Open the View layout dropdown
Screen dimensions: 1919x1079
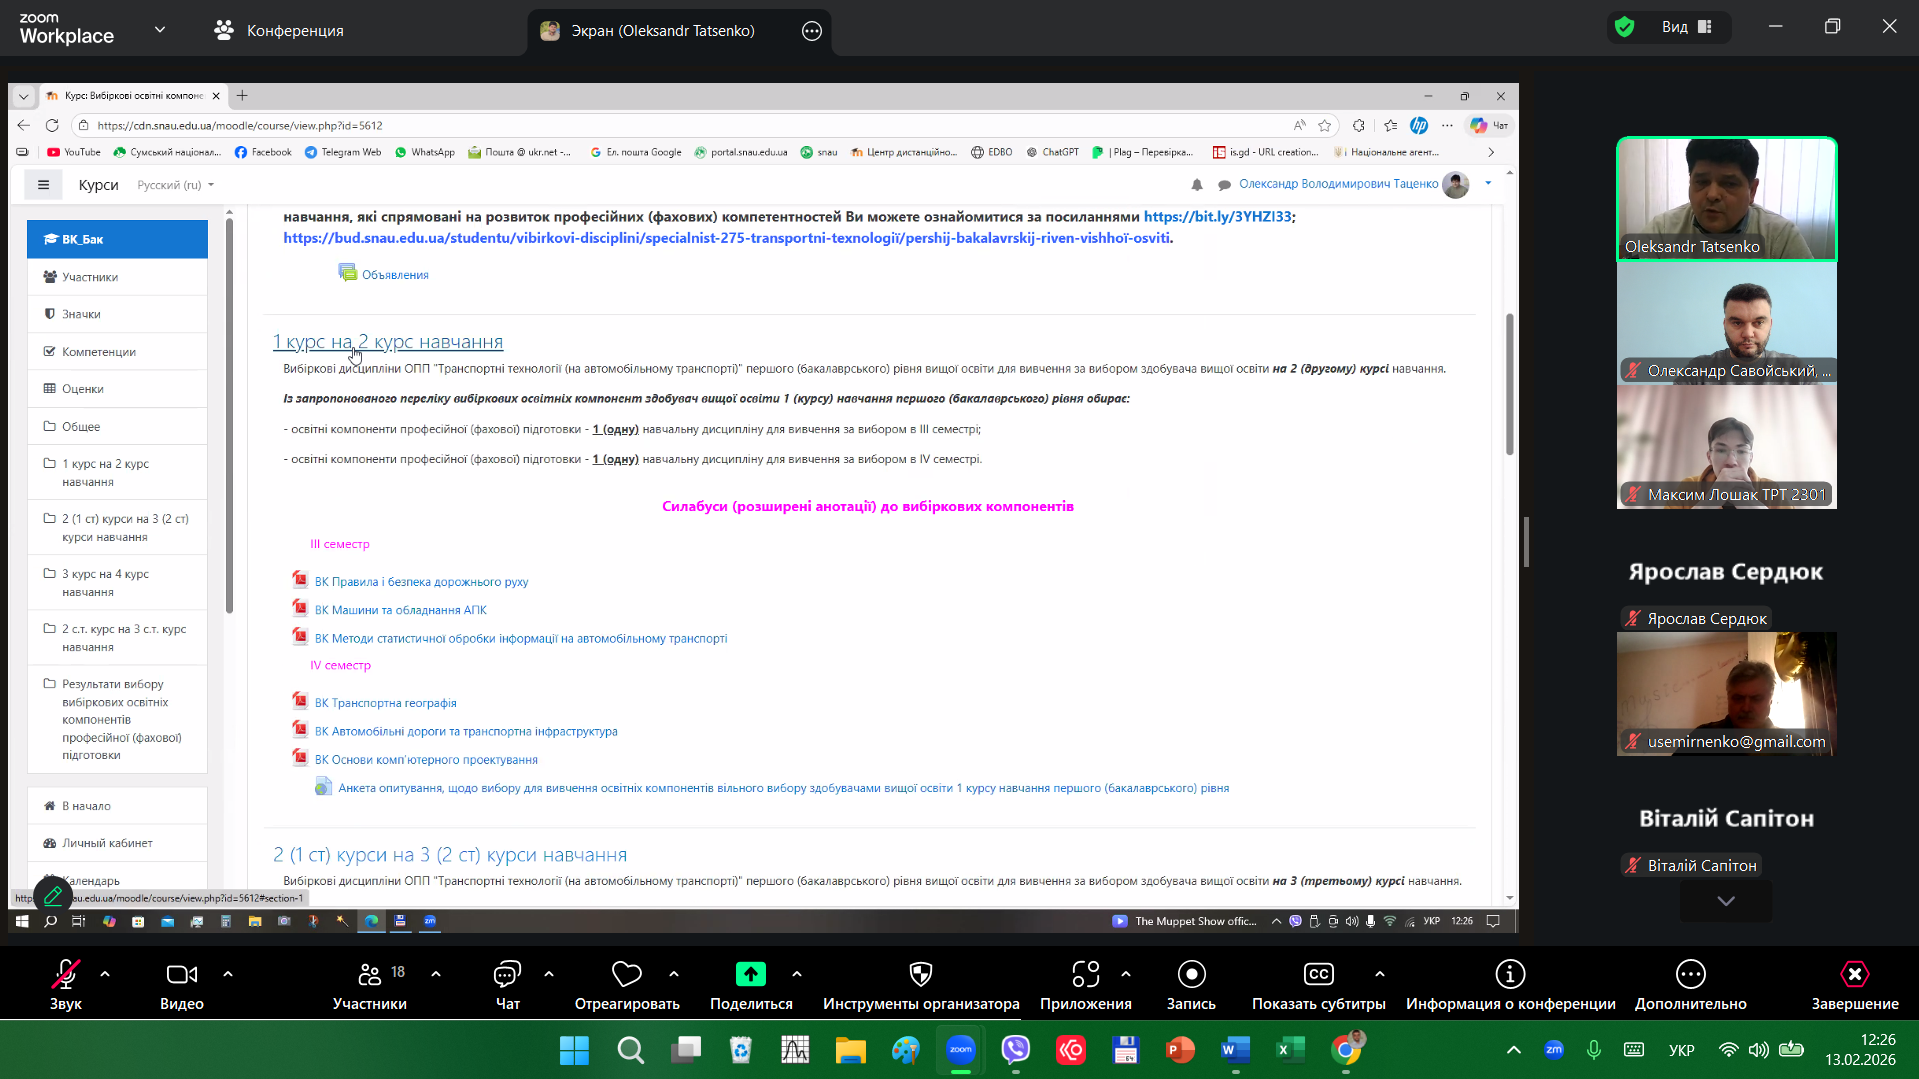[1686, 27]
